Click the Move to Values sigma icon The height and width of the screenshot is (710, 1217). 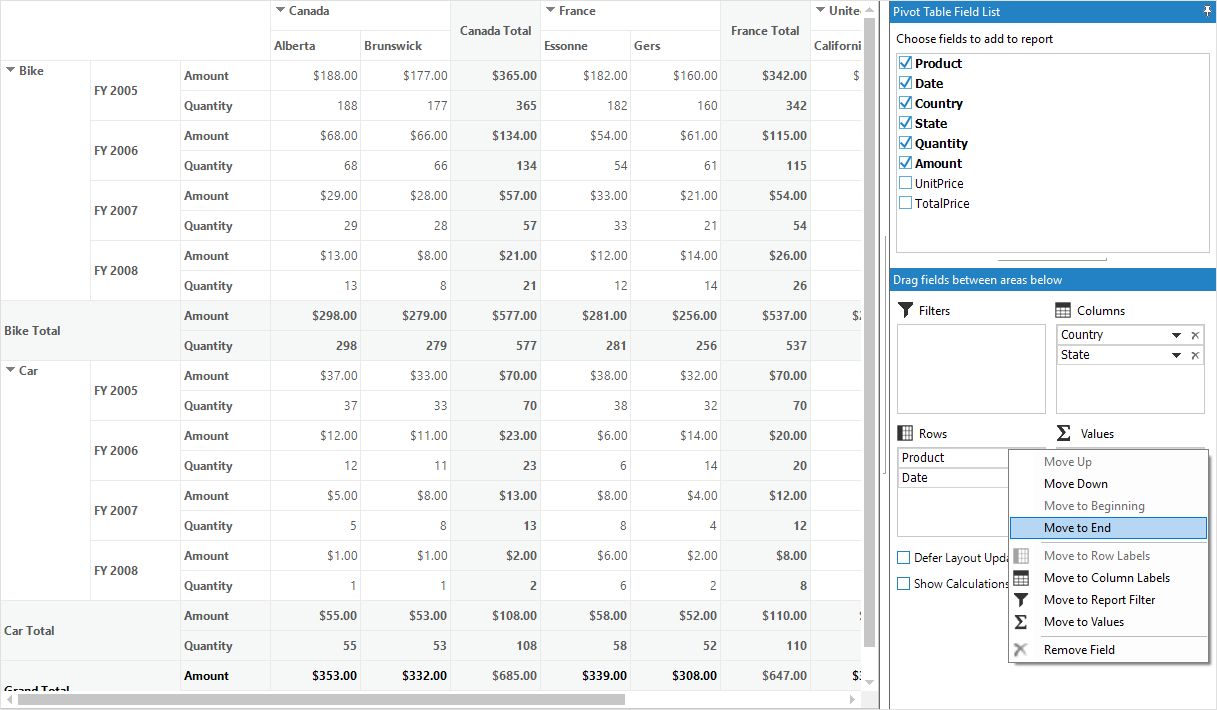click(x=1021, y=622)
